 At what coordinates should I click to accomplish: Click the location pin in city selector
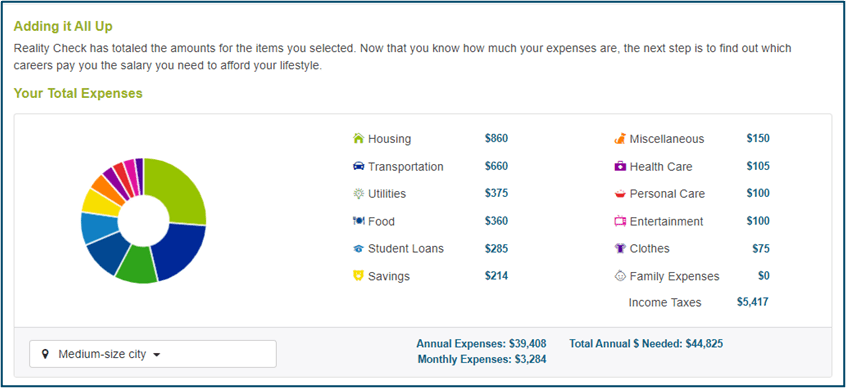click(46, 354)
